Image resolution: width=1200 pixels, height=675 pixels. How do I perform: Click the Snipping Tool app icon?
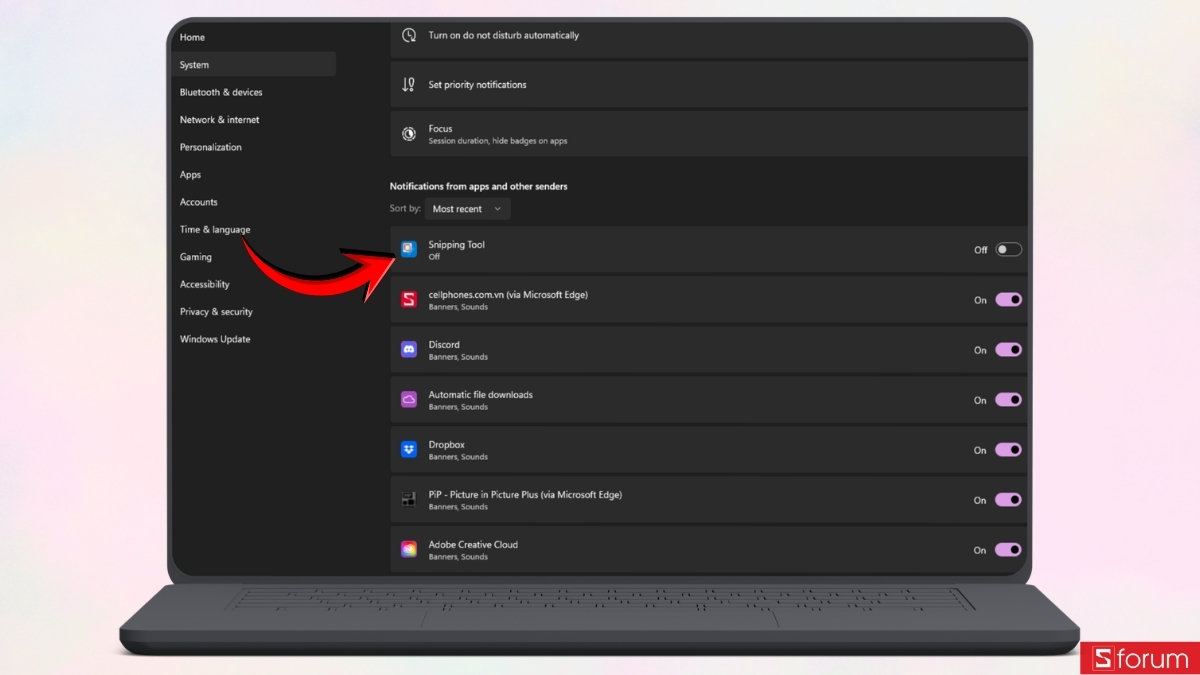(x=408, y=249)
